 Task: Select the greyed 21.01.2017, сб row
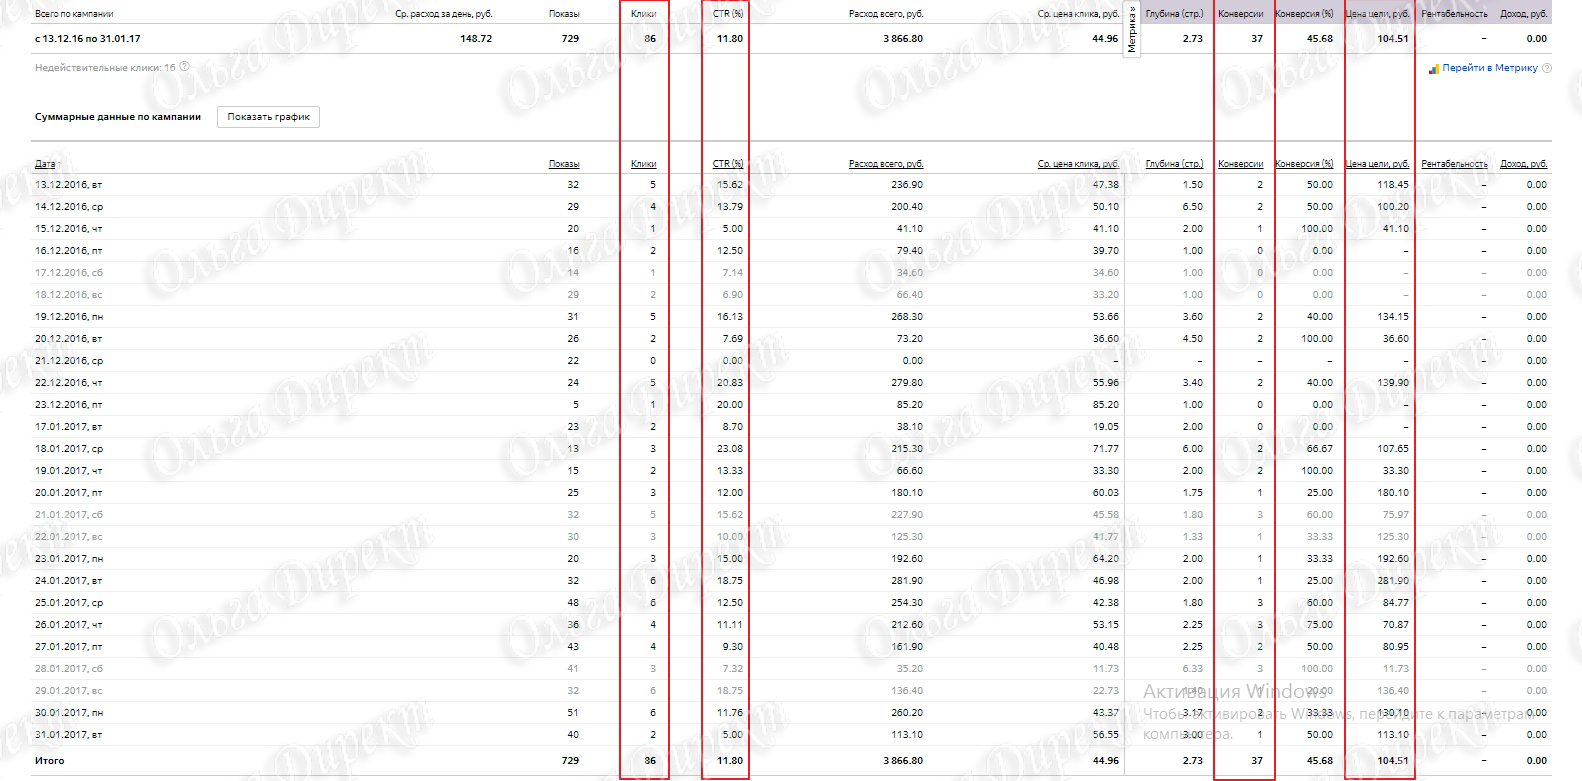(791, 515)
